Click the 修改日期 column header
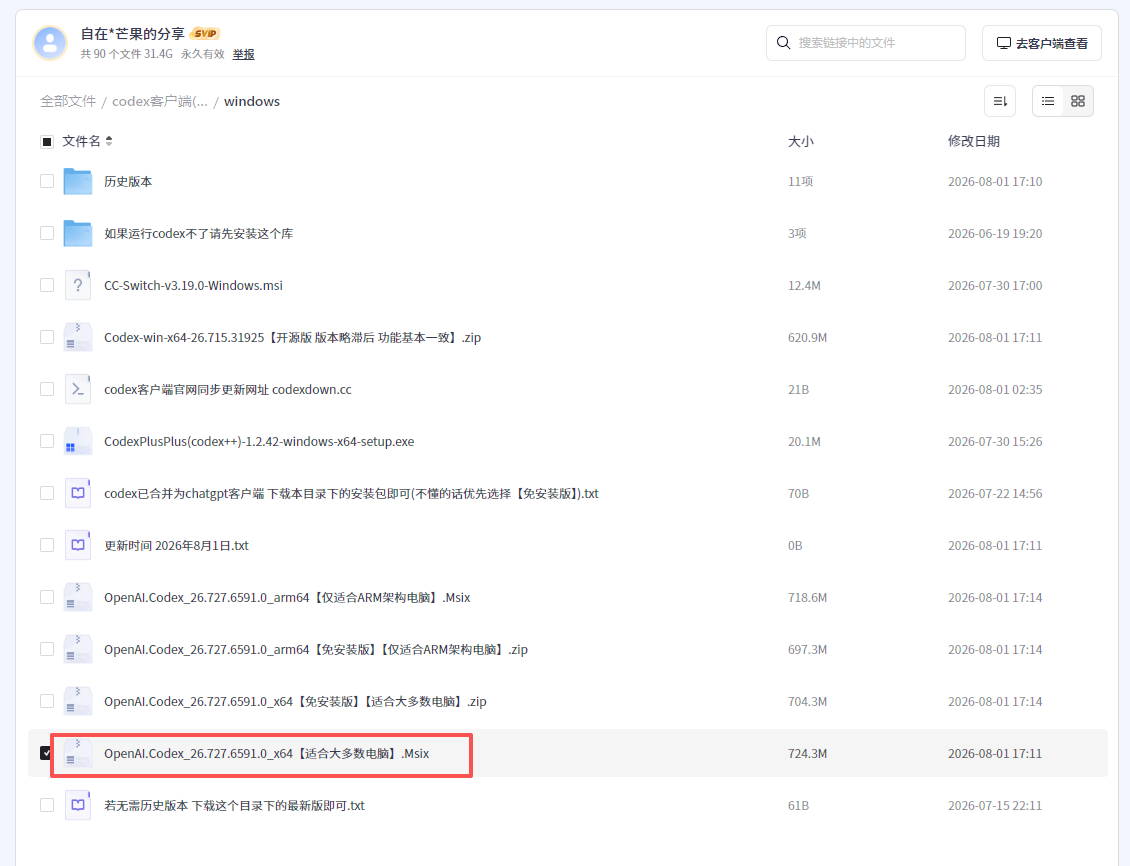 pyautogui.click(x=974, y=141)
